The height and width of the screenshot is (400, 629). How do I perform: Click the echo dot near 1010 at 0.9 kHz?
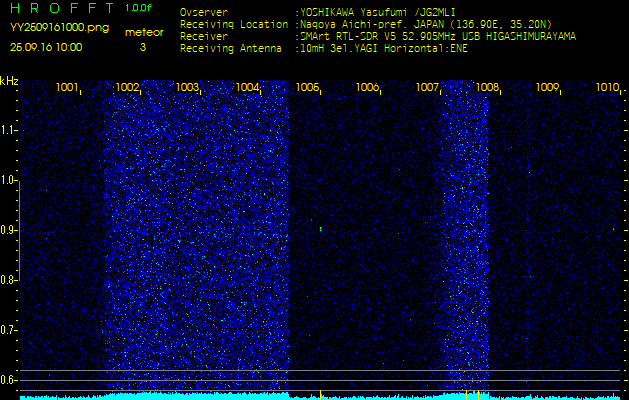click(614, 229)
